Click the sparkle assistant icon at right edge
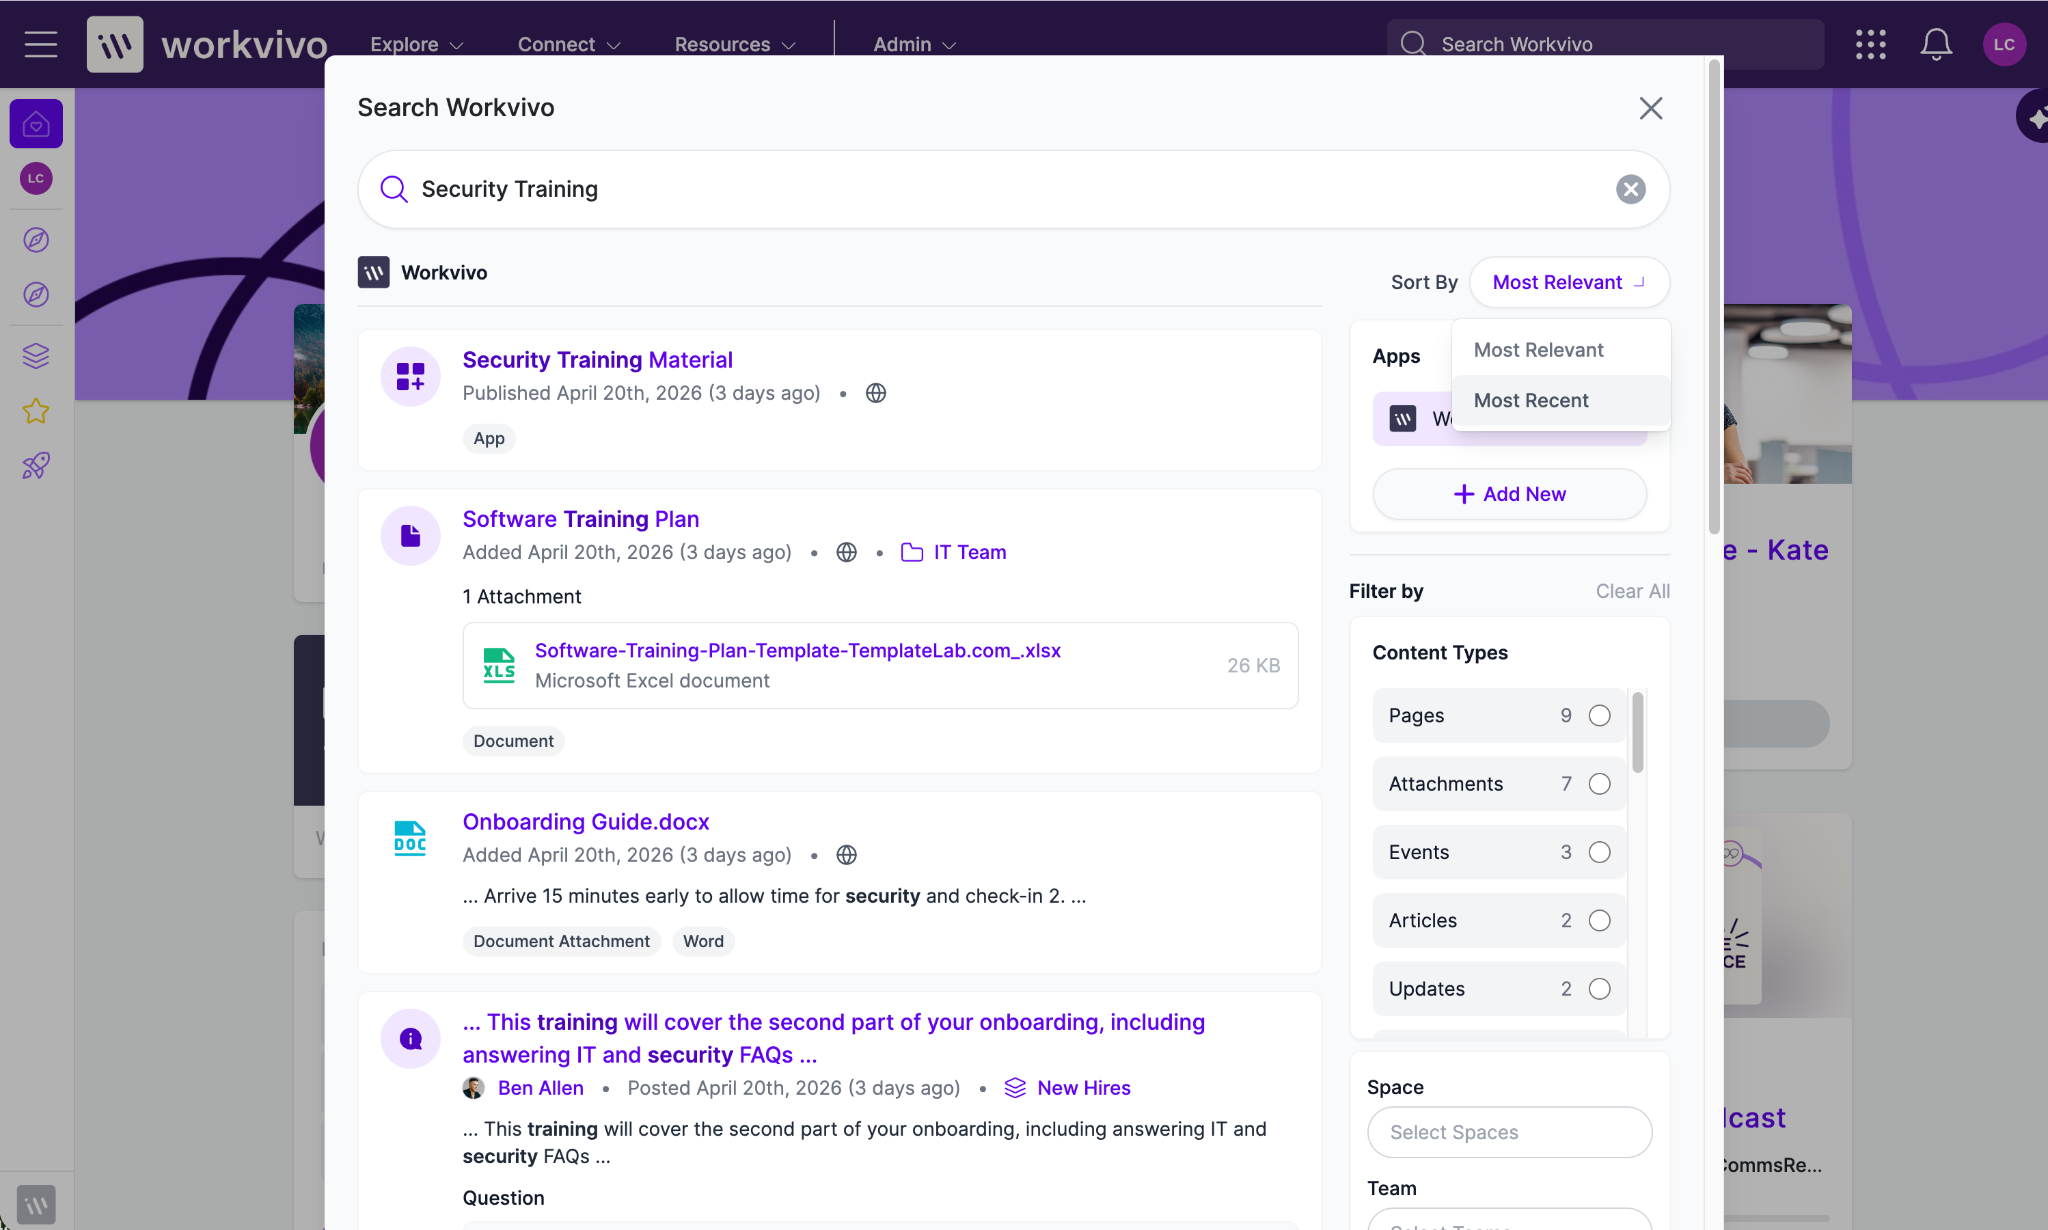The width and height of the screenshot is (2048, 1230). click(2034, 117)
